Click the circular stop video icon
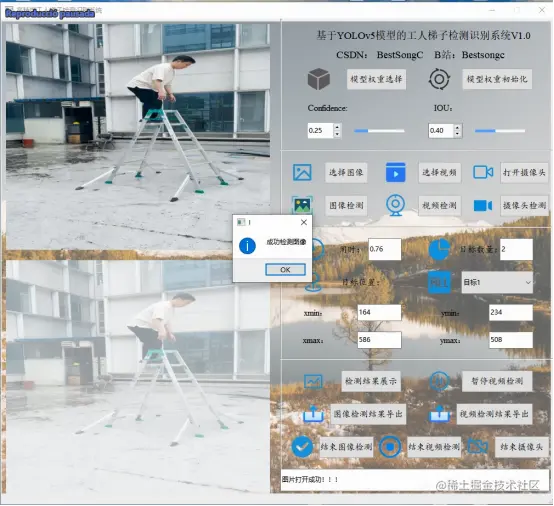The image size is (554, 506). pyautogui.click(x=390, y=447)
